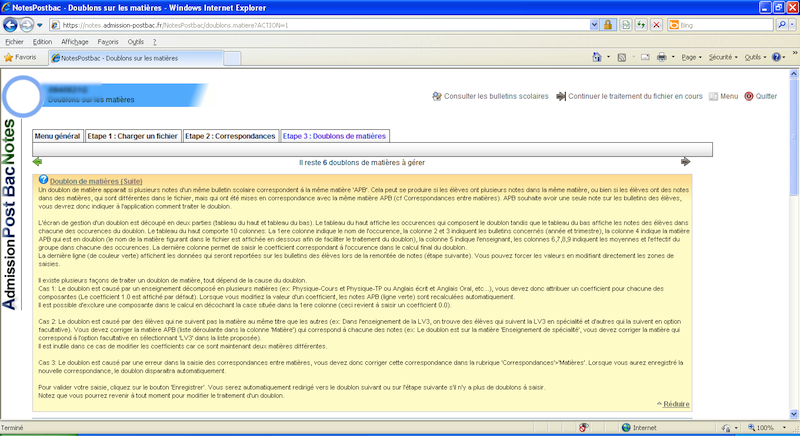Viewport: 800px width, 436px height.
Task: Click Continuer le traitement du fichier en cours
Action: coord(627,96)
